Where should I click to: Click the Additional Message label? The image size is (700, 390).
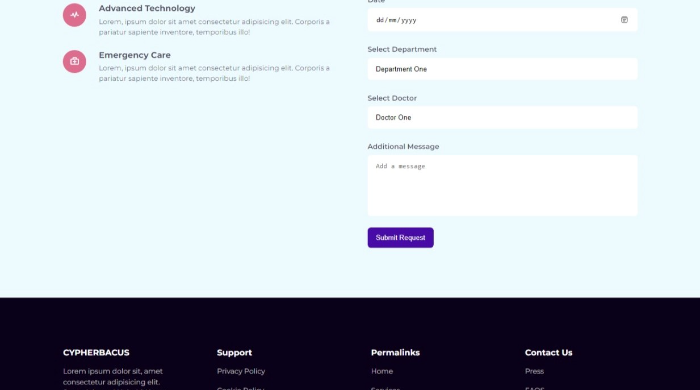point(403,146)
